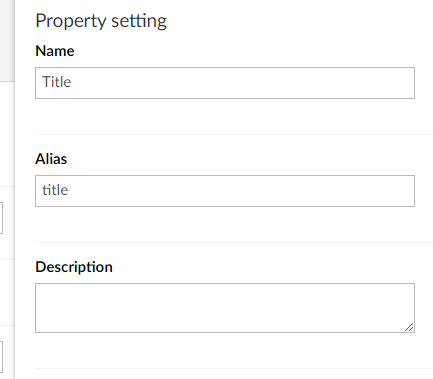Click empty space between Alias field and Description label
This screenshot has width=433, height=379.
pos(225,224)
